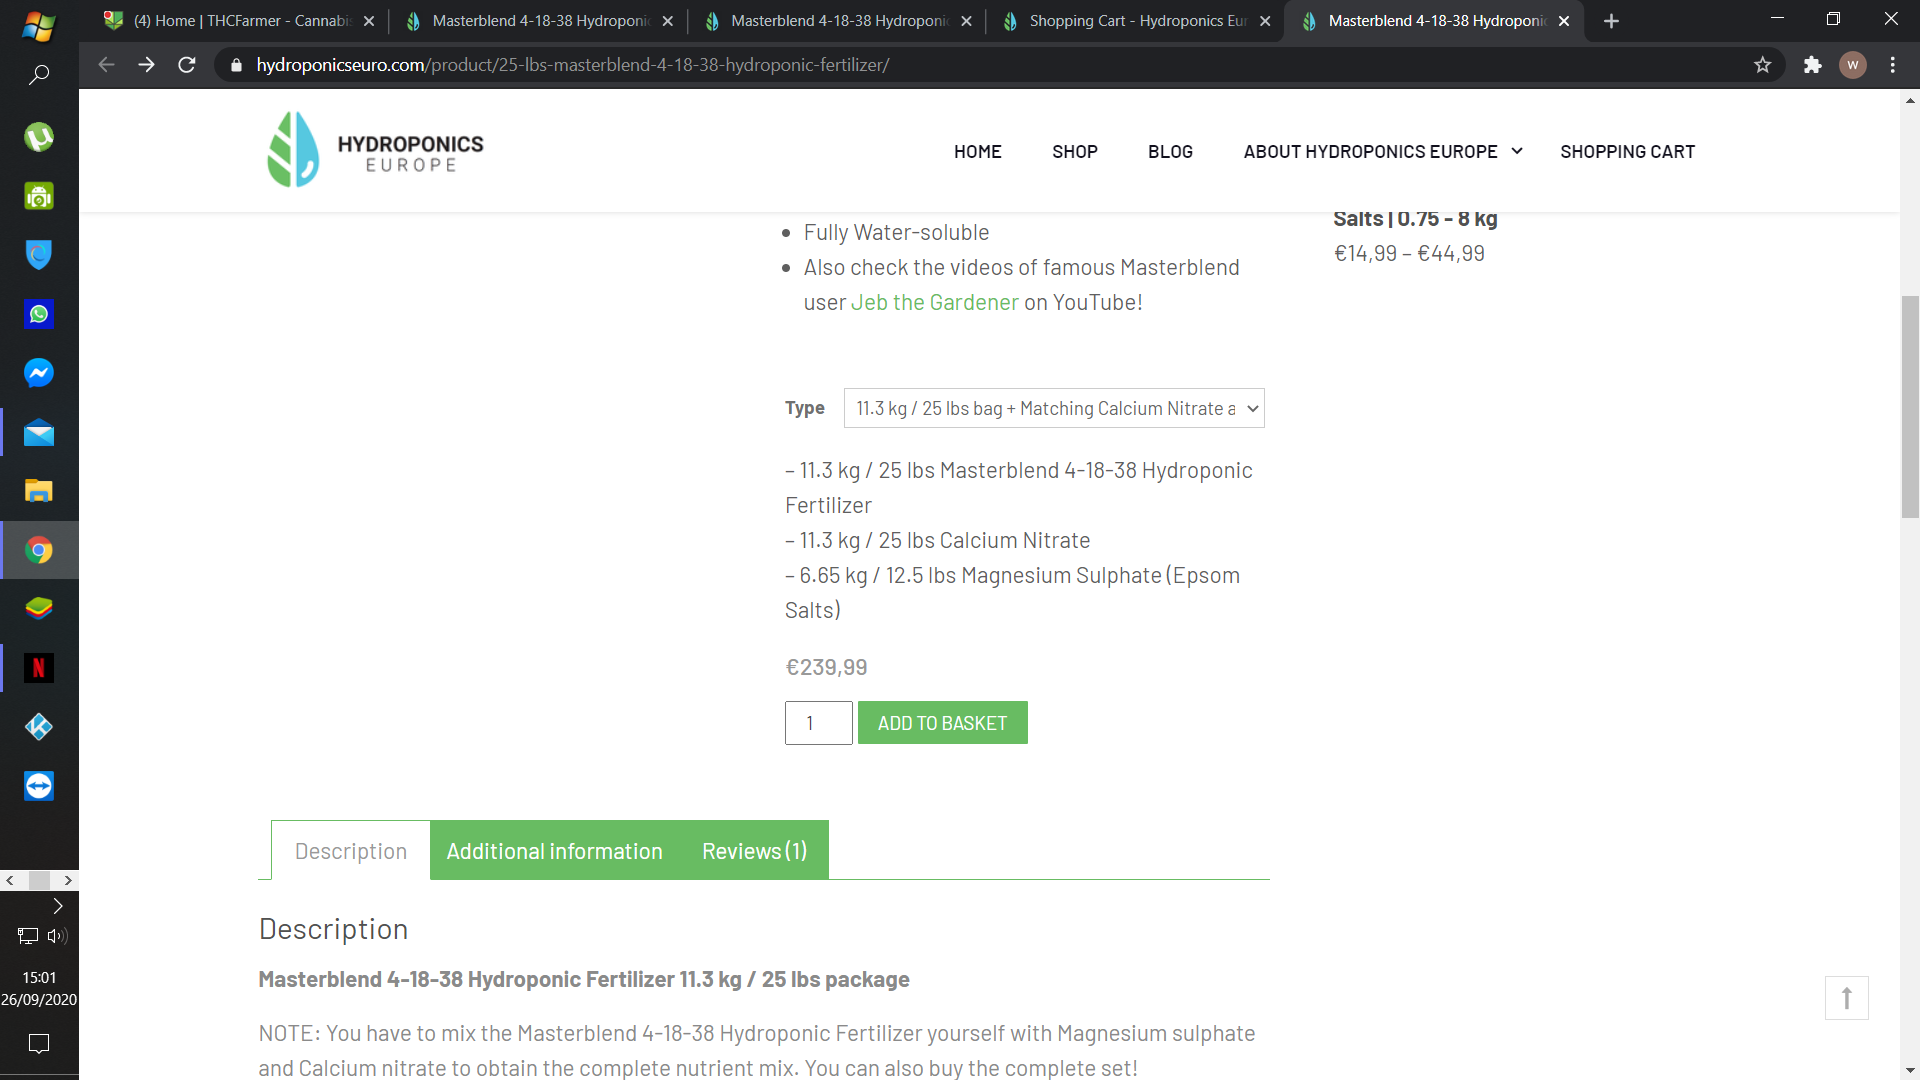
Task: Open WhatsApp from the taskbar
Action: 39,314
